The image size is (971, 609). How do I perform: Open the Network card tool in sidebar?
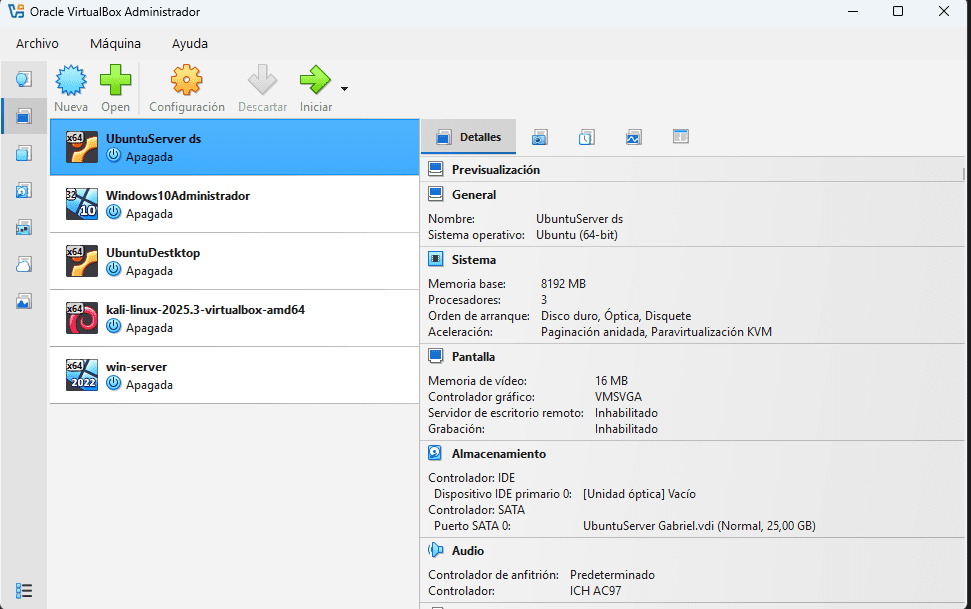click(x=24, y=227)
